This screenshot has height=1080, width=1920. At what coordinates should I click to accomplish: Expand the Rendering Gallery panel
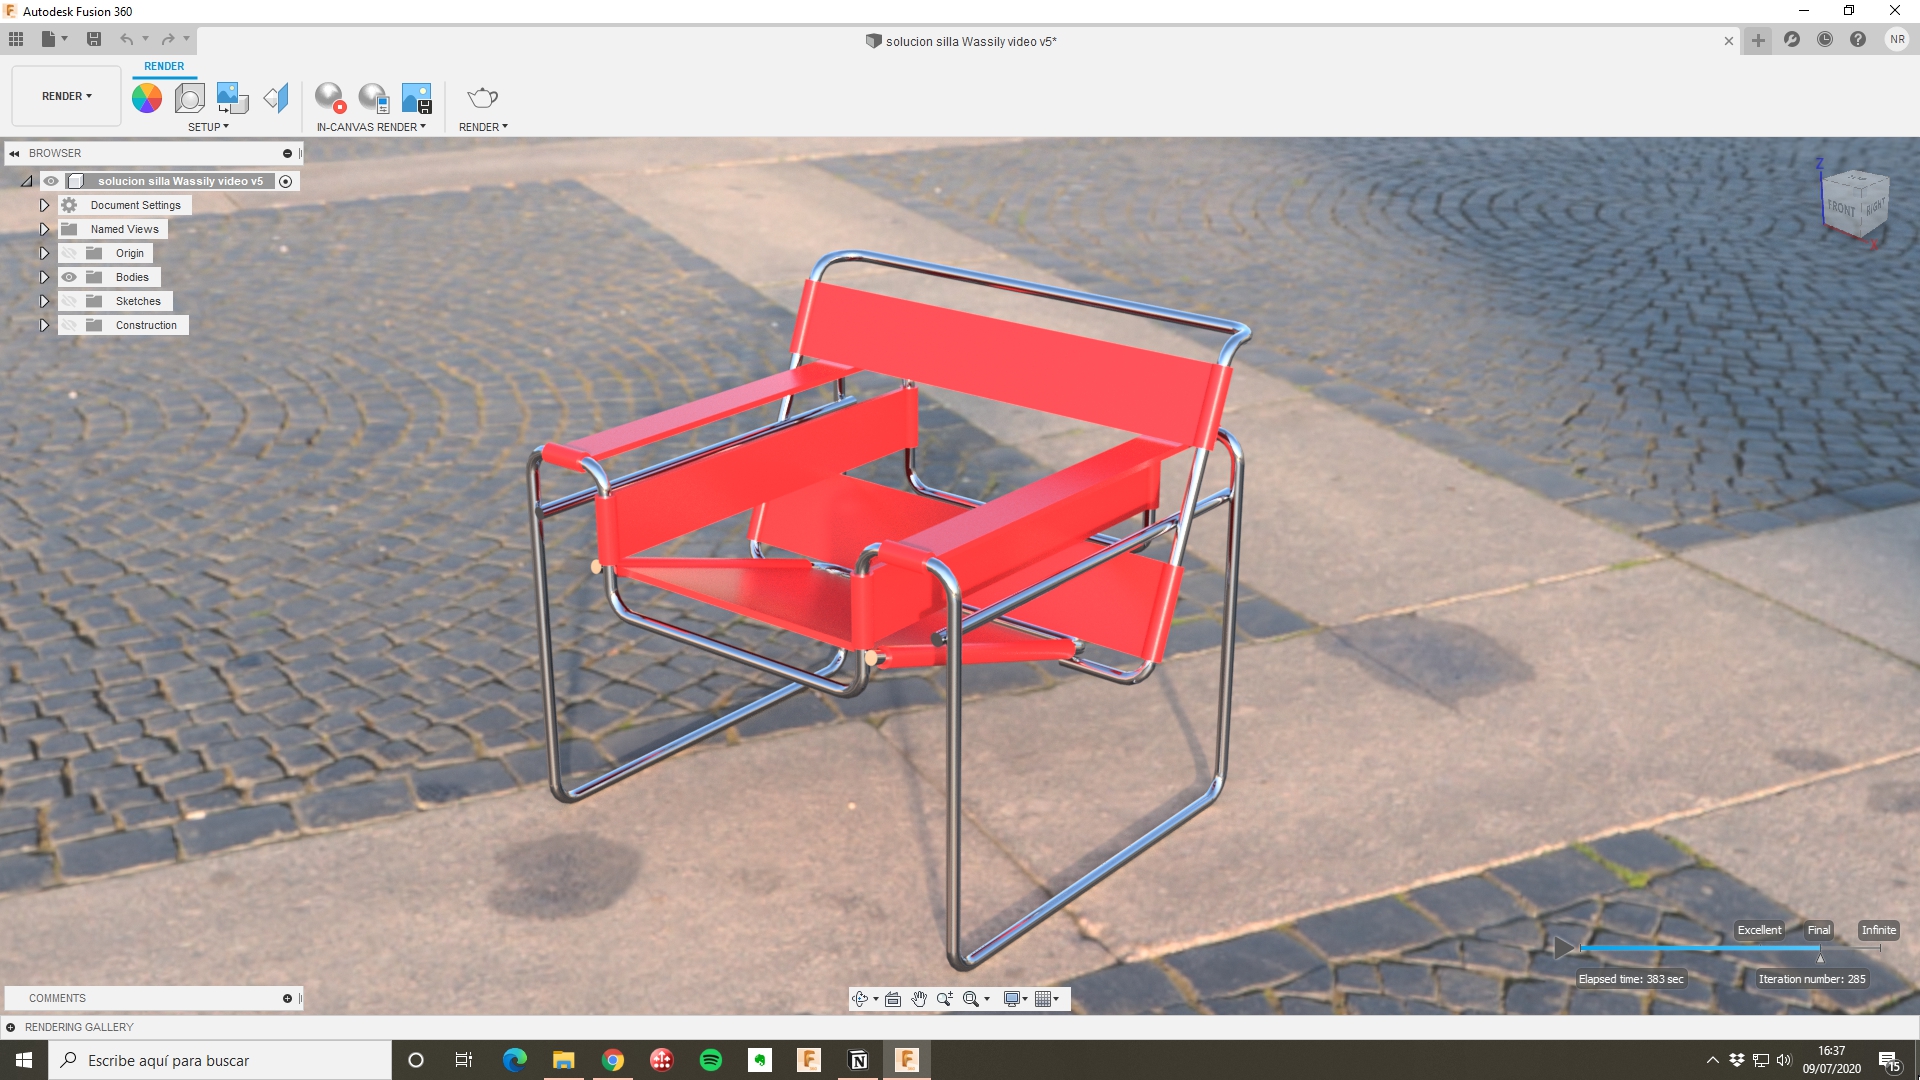(x=11, y=1027)
